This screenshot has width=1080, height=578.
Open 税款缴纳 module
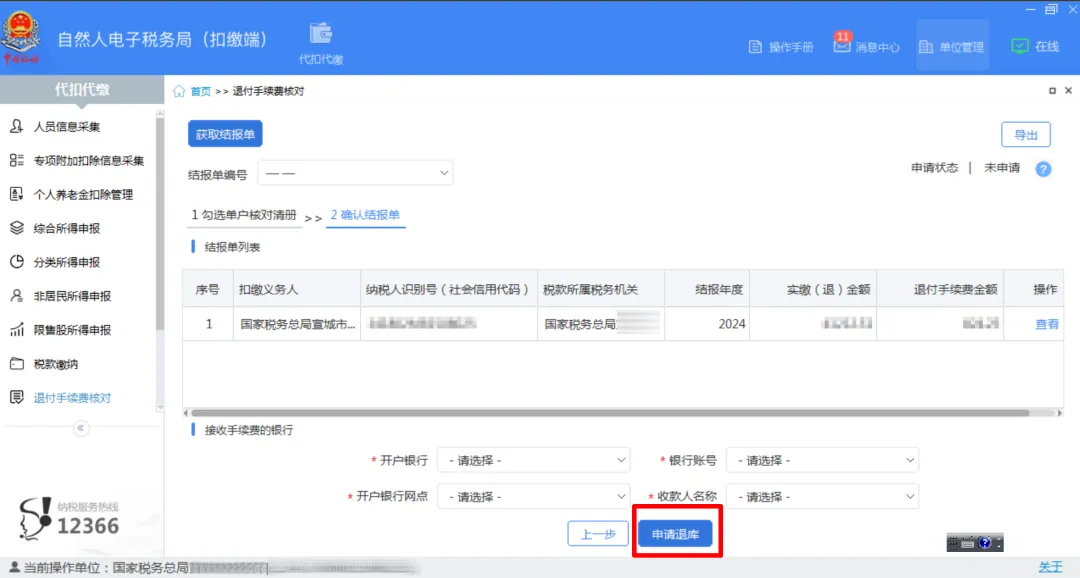(60, 363)
